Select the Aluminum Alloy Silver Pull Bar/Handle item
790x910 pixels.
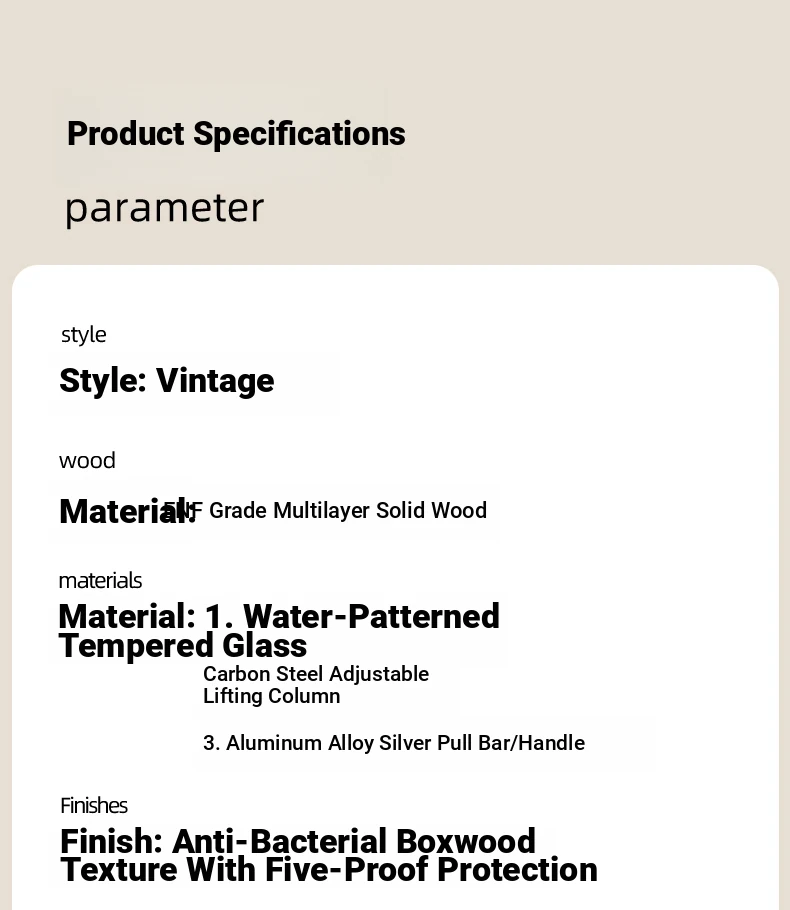394,743
